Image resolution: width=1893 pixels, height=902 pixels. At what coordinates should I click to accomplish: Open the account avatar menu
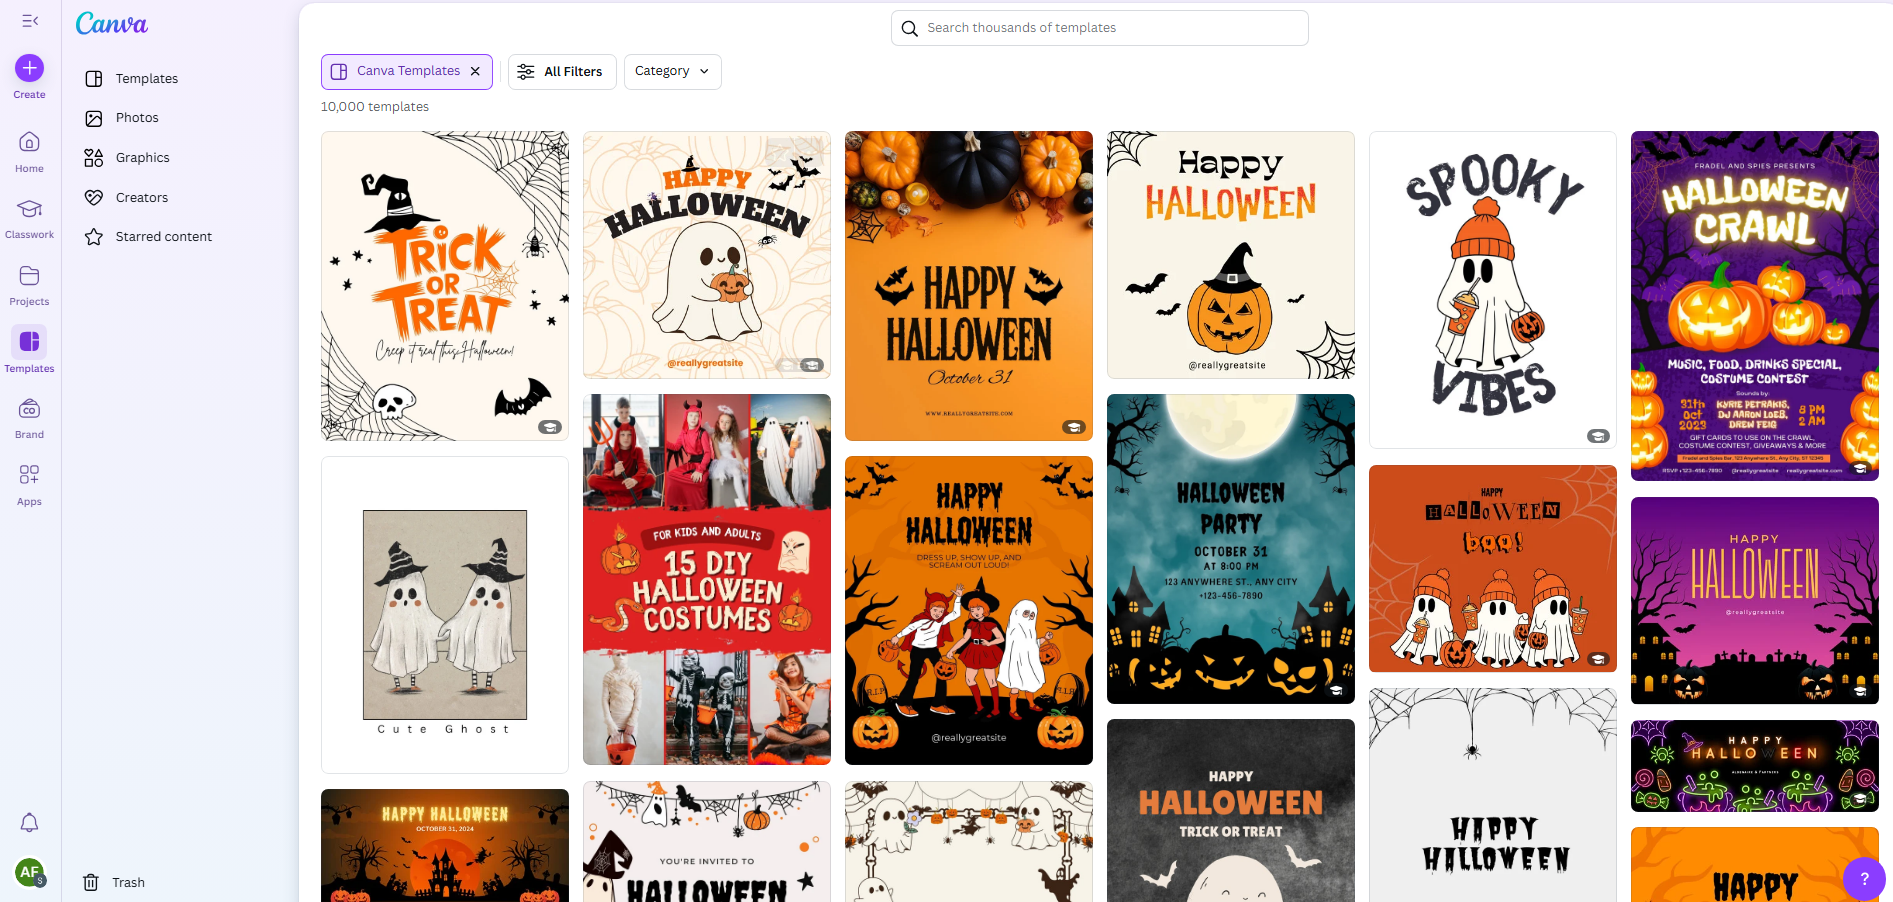pyautogui.click(x=29, y=872)
